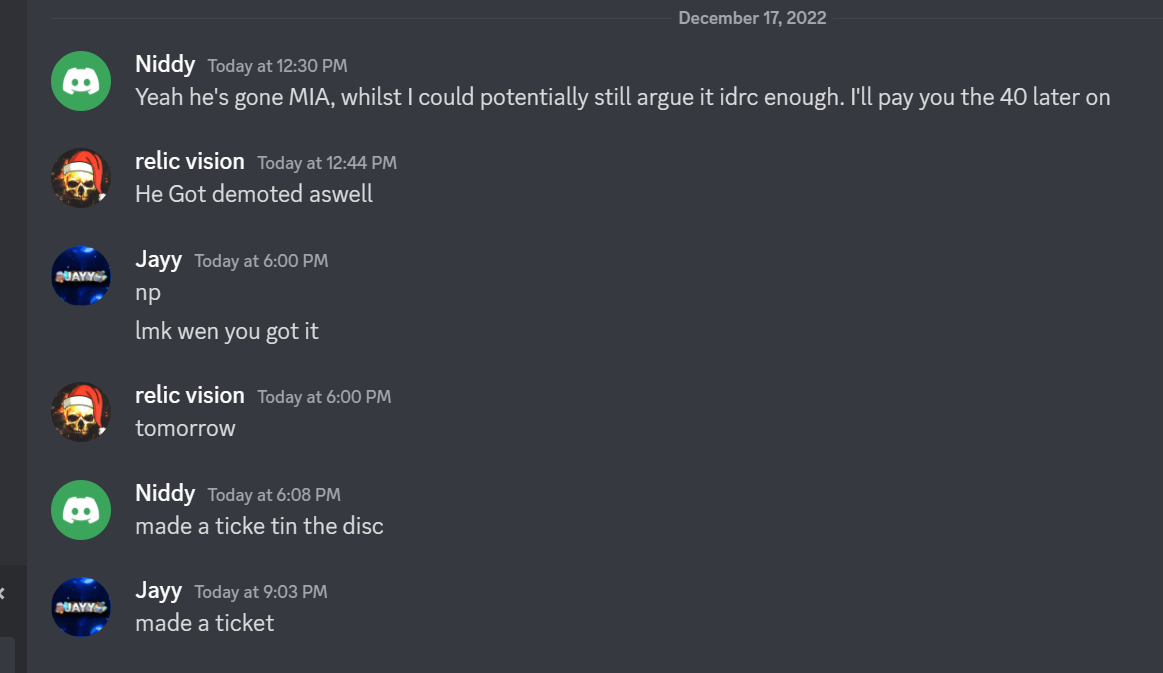Screen dimensions: 1163x673
Task: Select the message 'He Got demoted aswell'
Action: (x=254, y=194)
